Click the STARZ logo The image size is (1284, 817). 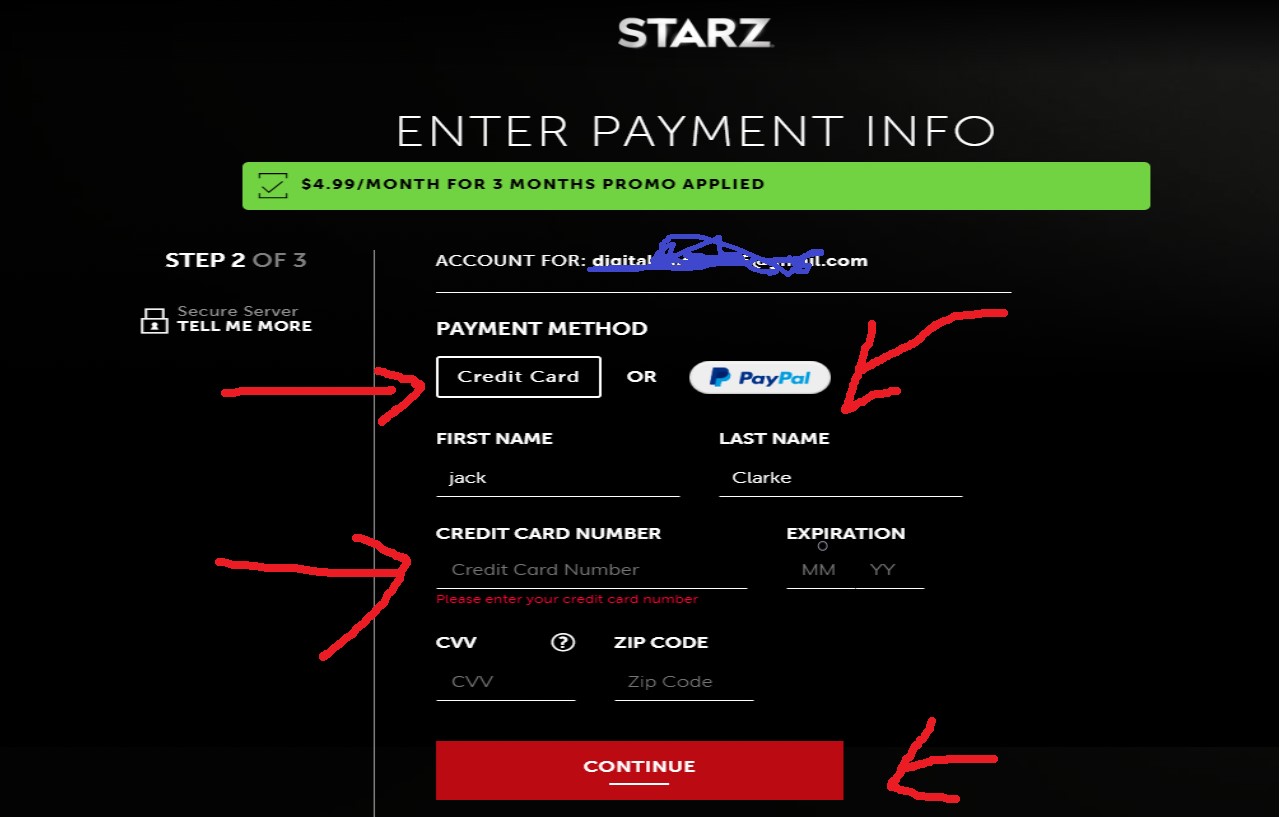pyautogui.click(x=695, y=33)
